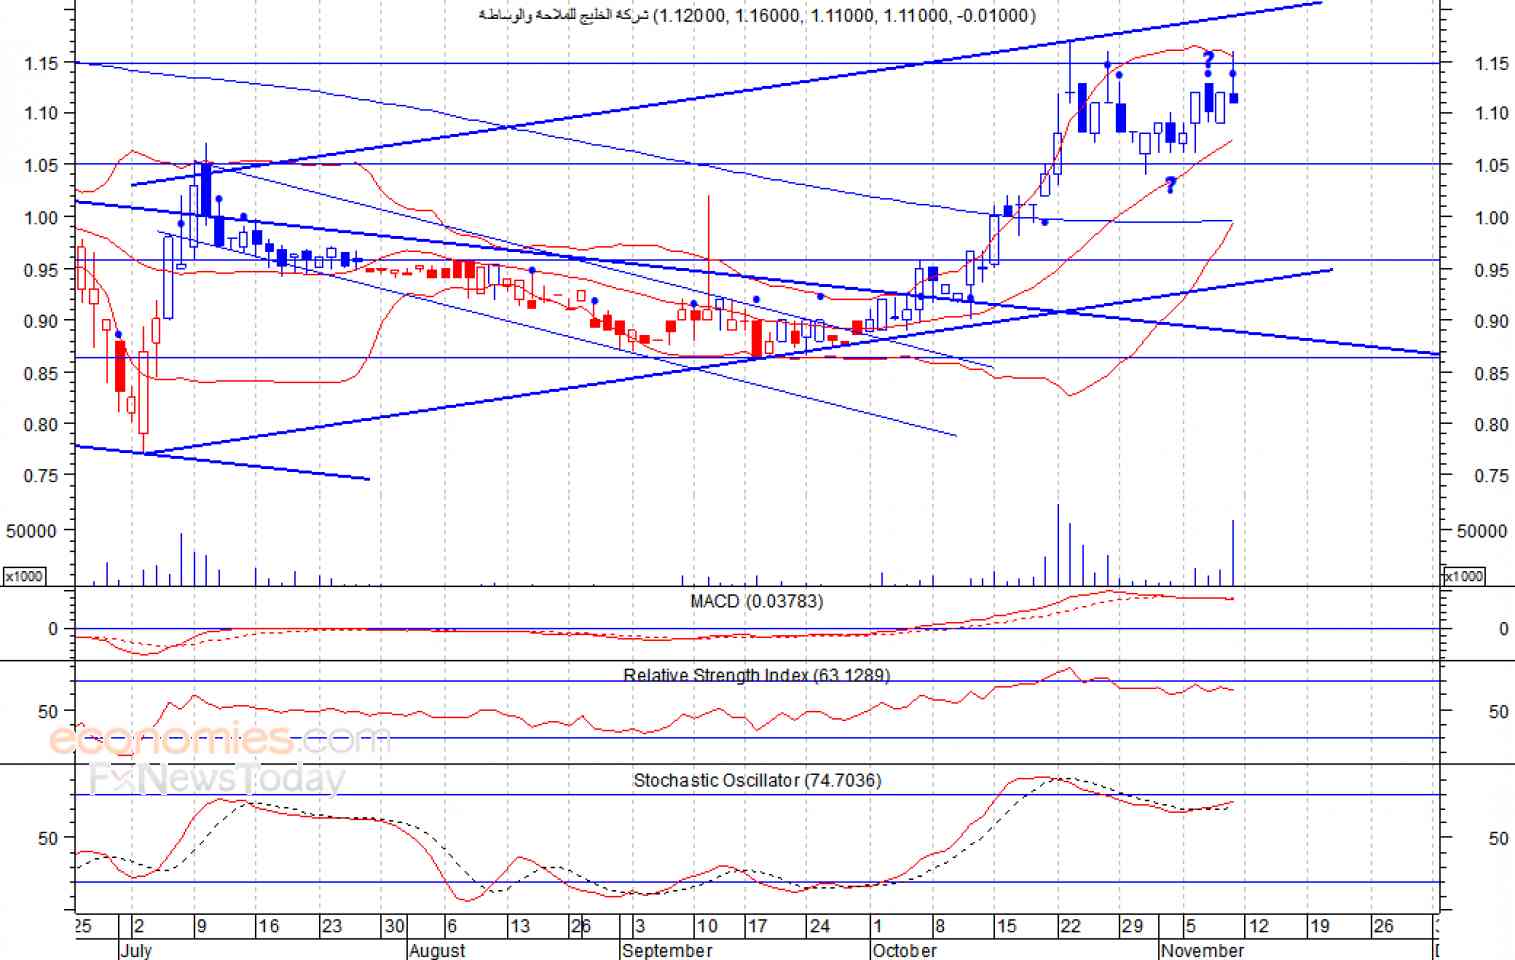Click the November month label
This screenshot has width=1515, height=960.
coord(1203,950)
